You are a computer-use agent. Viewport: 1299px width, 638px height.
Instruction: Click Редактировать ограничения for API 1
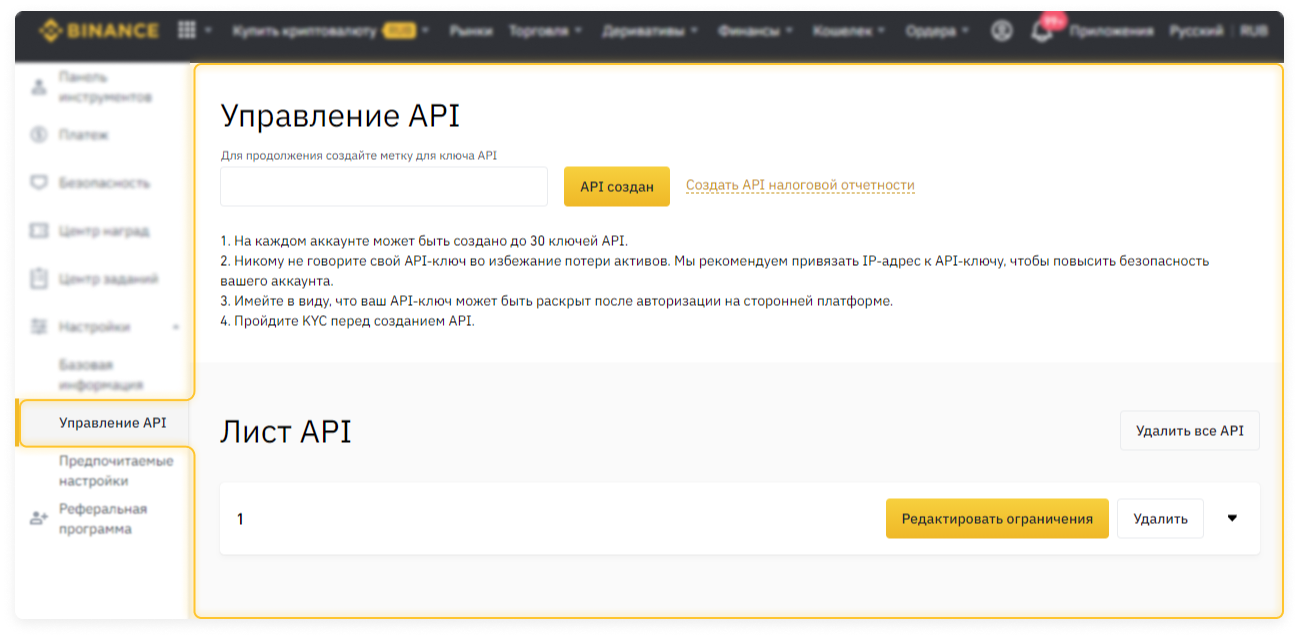(997, 518)
